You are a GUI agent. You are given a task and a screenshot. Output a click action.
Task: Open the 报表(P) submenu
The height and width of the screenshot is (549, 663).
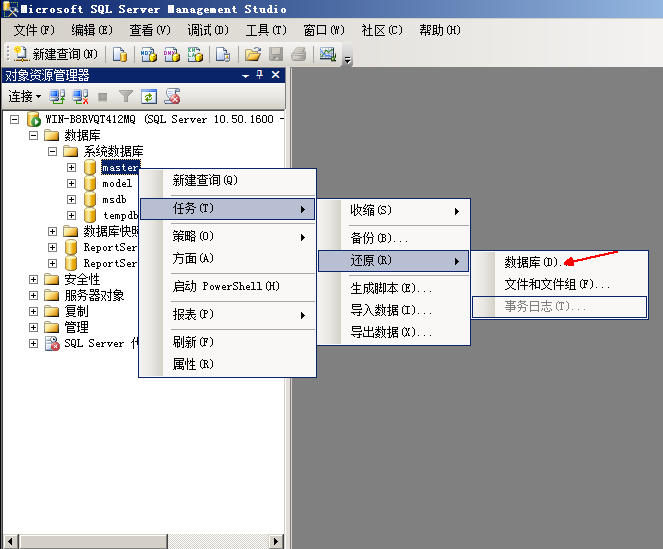point(228,315)
